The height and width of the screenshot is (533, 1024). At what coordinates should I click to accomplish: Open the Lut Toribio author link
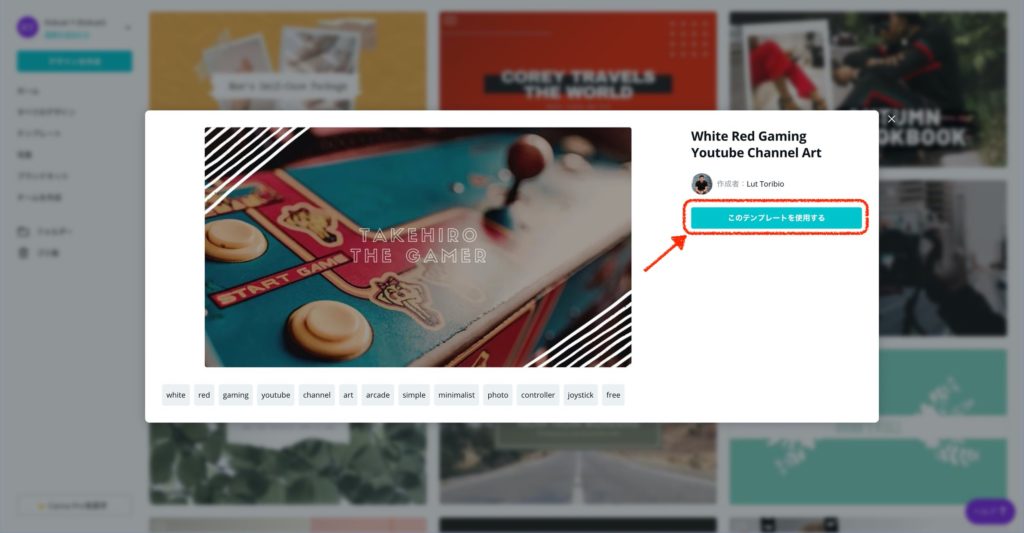click(x=765, y=184)
